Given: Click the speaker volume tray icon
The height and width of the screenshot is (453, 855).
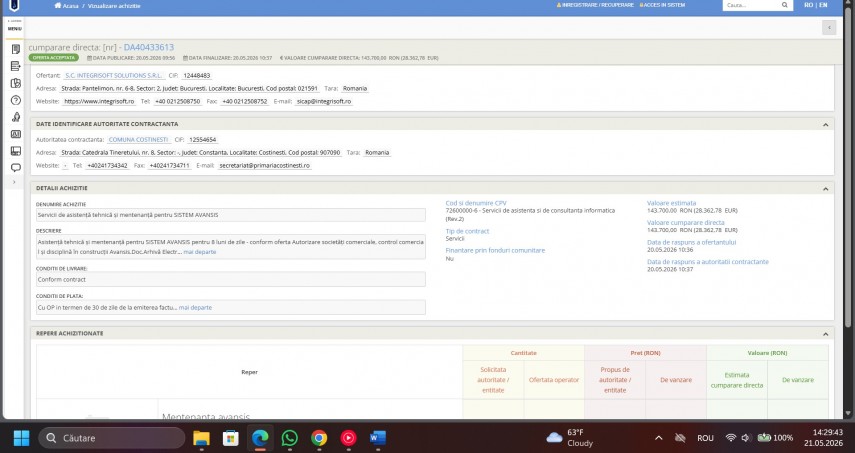Looking at the screenshot, I should click(x=745, y=438).
